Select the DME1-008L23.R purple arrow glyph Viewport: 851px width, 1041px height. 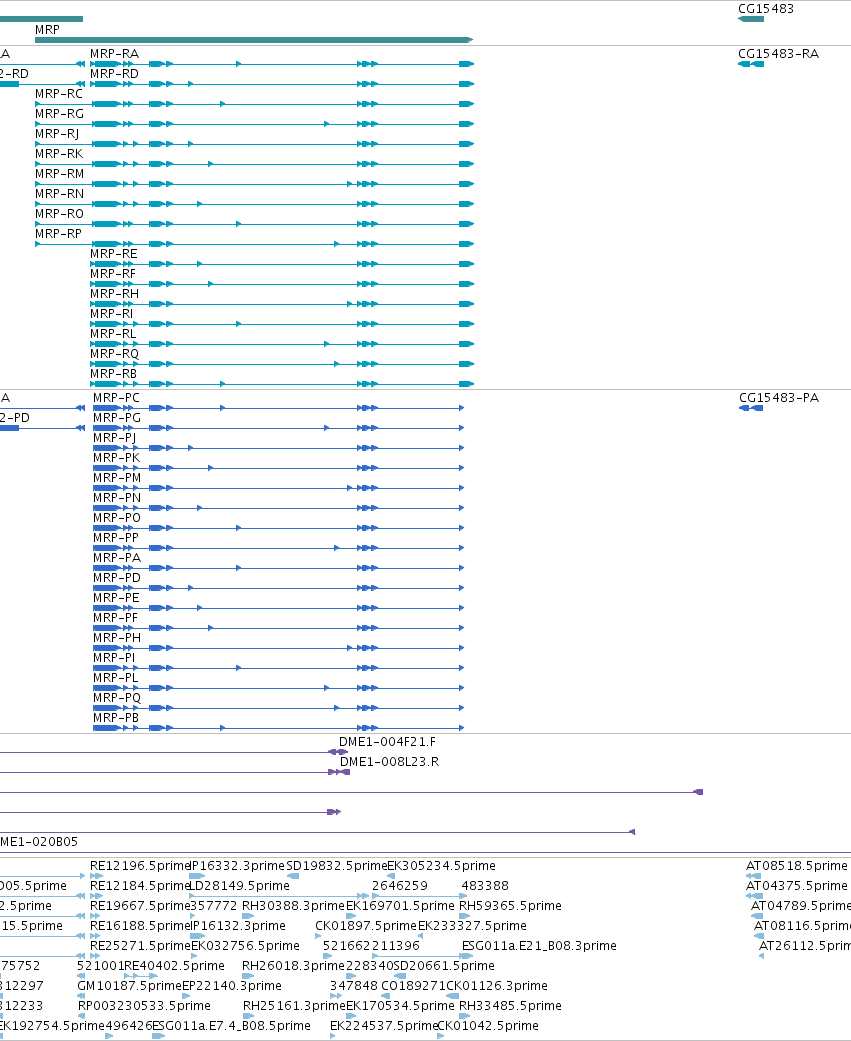click(x=339, y=771)
